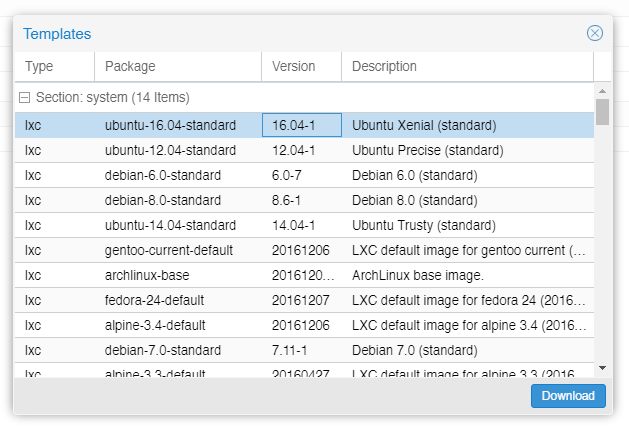The height and width of the screenshot is (435, 629).
Task: Click the Download button
Action: tap(568, 396)
